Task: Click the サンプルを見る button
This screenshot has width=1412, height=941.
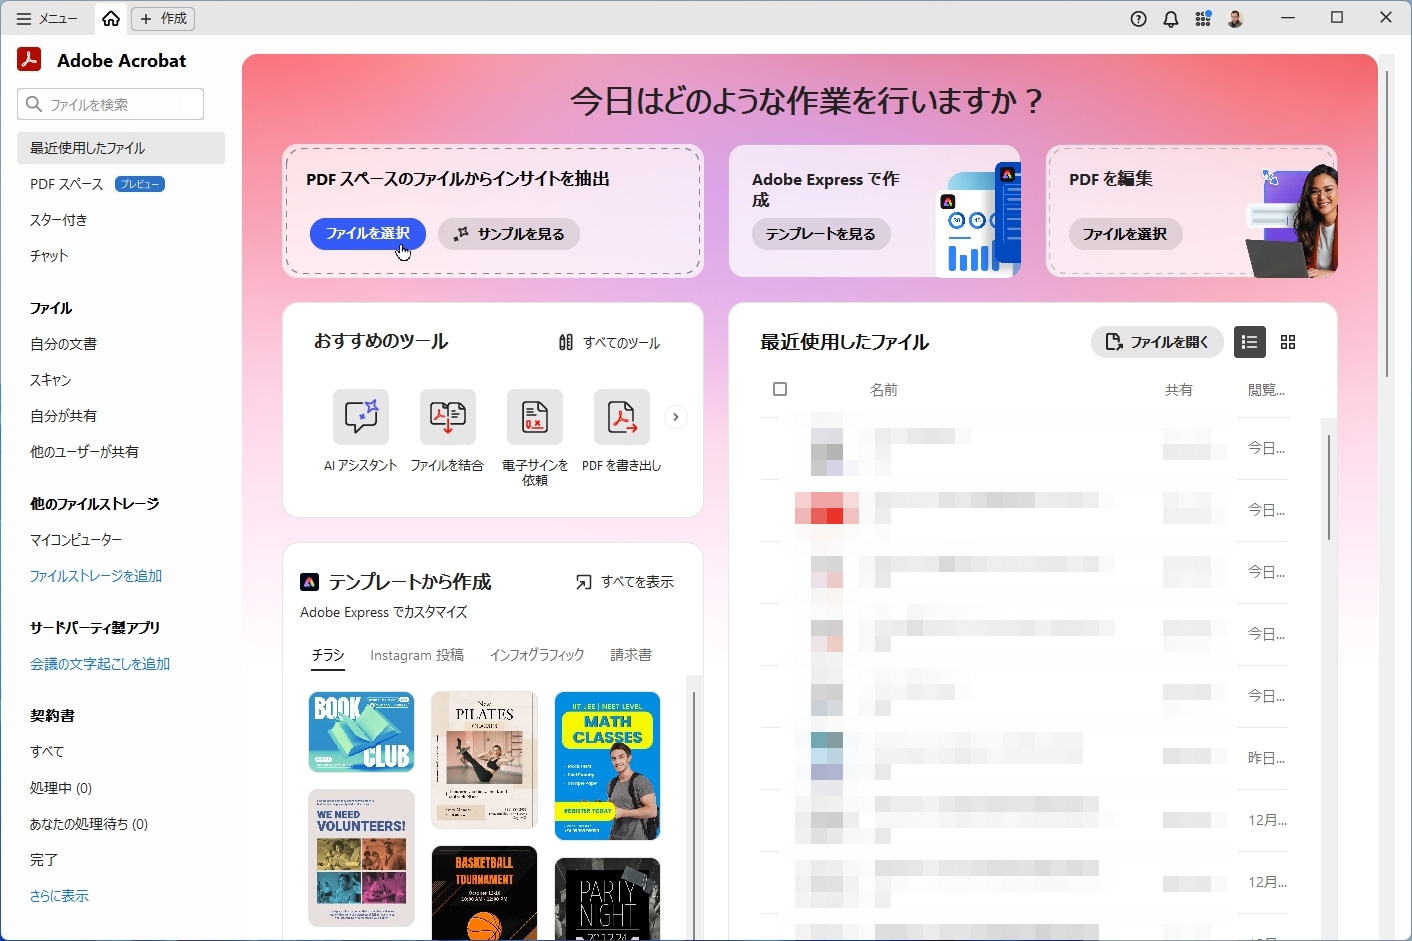Action: point(509,234)
